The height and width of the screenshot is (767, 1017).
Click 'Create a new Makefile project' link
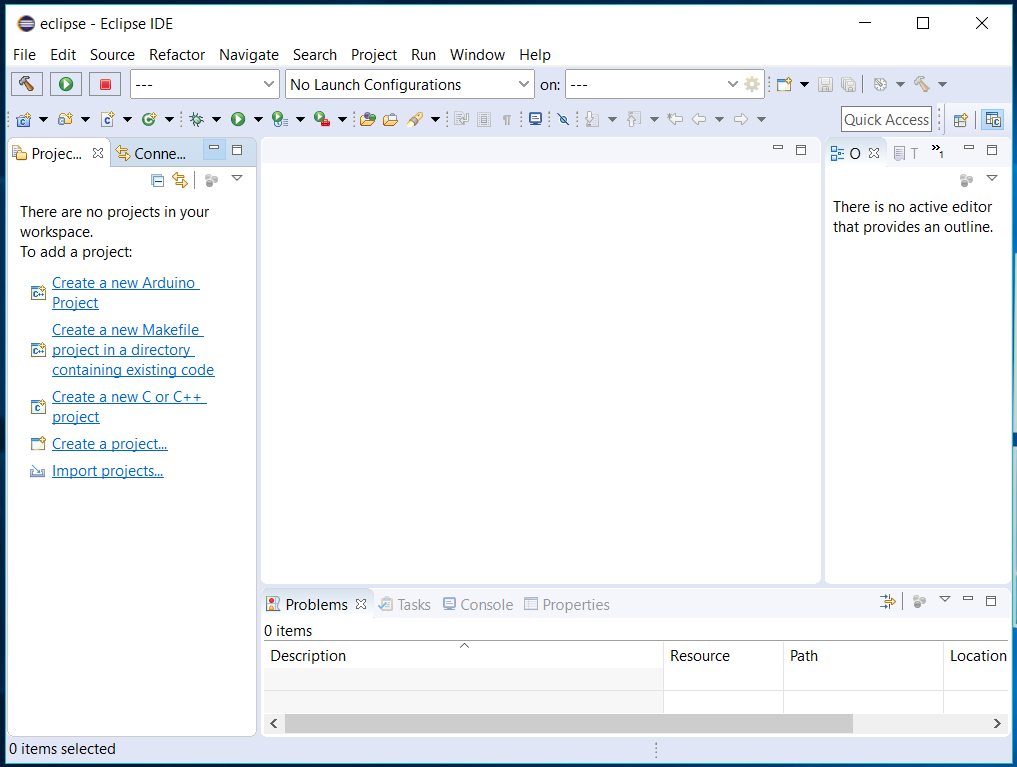point(133,349)
